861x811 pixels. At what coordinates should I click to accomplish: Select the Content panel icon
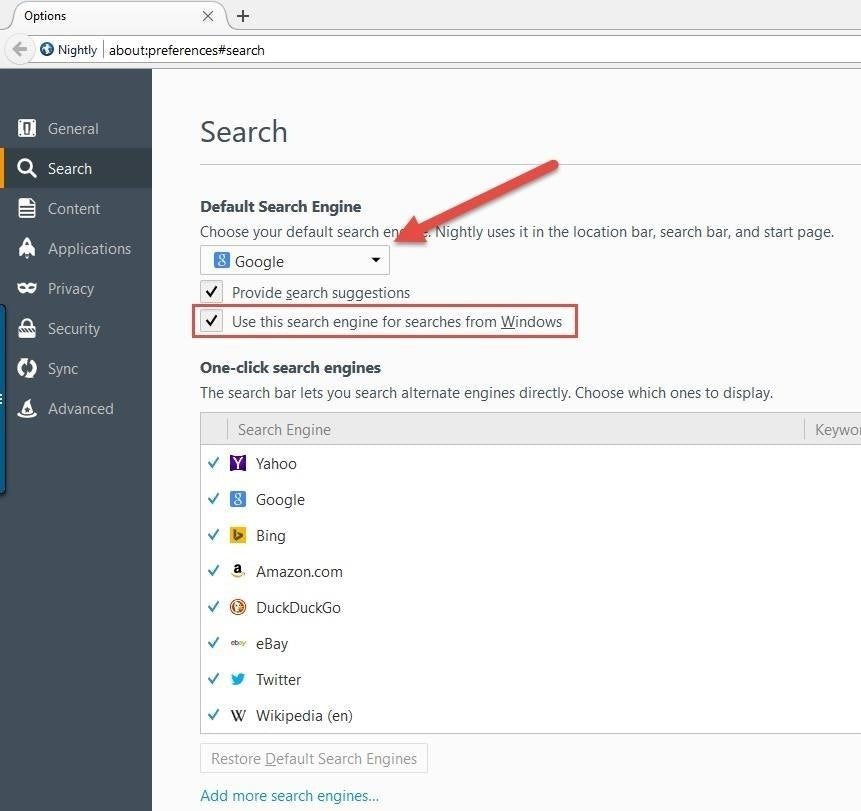[27, 208]
